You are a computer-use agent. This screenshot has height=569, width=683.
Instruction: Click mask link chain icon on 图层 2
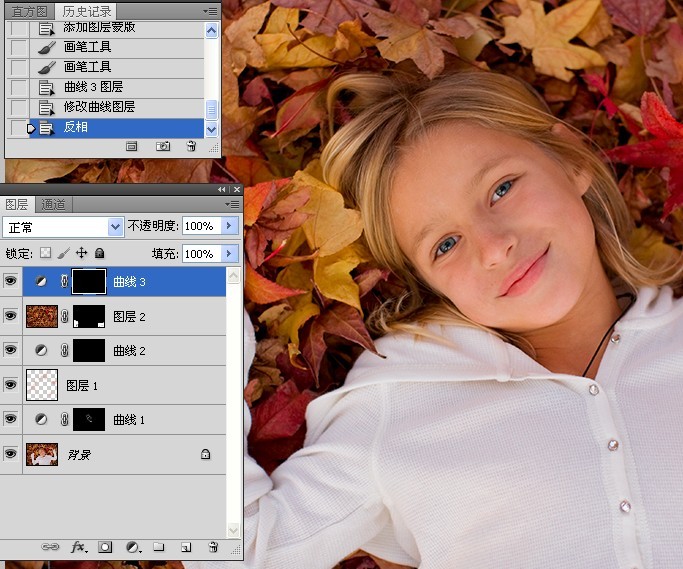(64, 316)
